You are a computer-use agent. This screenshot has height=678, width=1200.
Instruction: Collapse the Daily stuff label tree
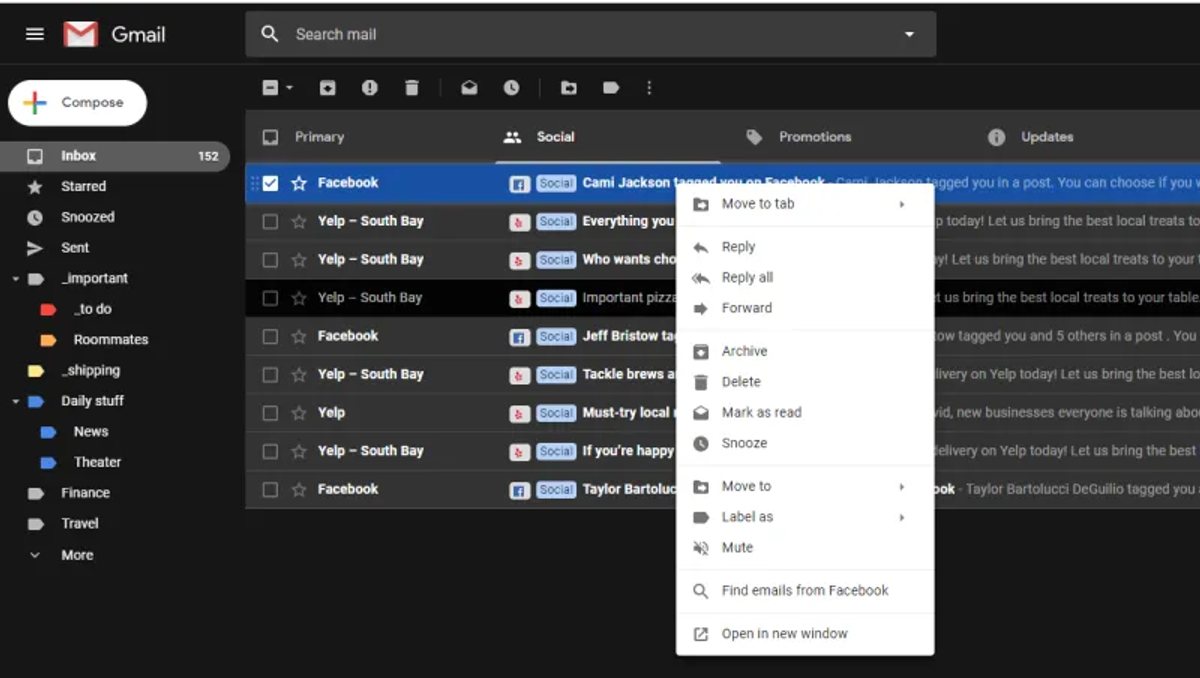coord(16,401)
